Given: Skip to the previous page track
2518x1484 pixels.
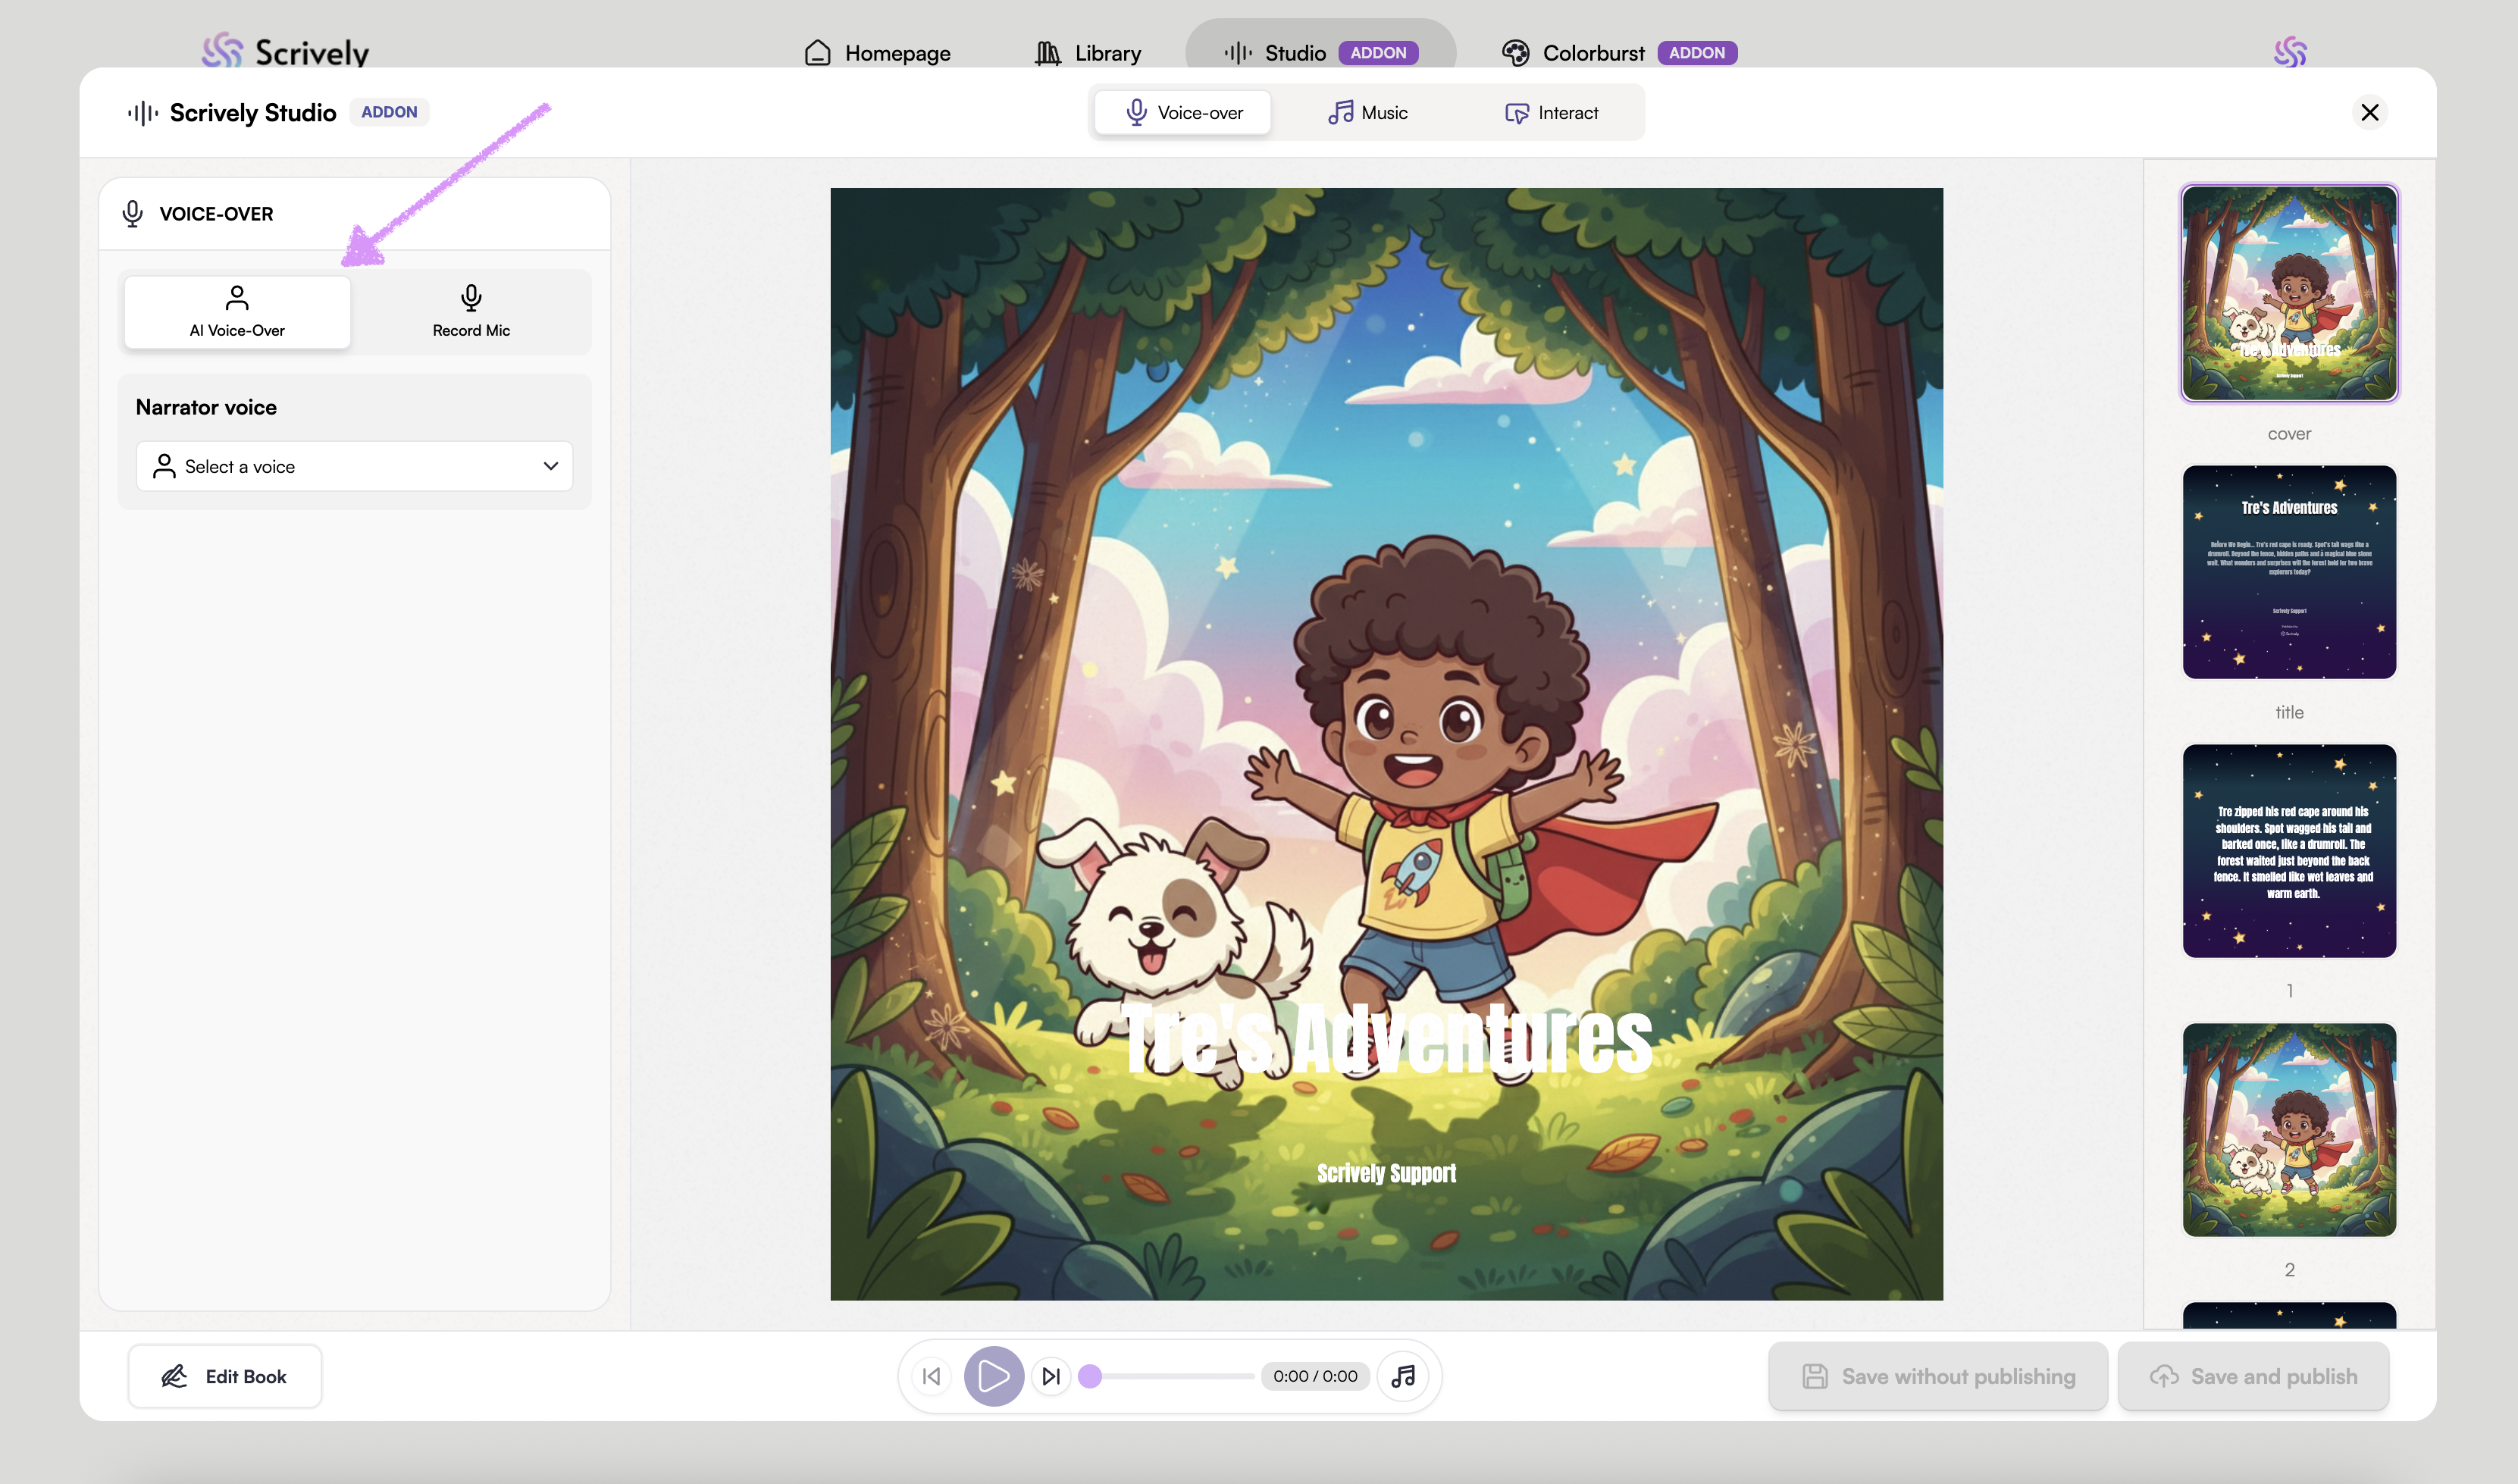Looking at the screenshot, I should [x=931, y=1376].
